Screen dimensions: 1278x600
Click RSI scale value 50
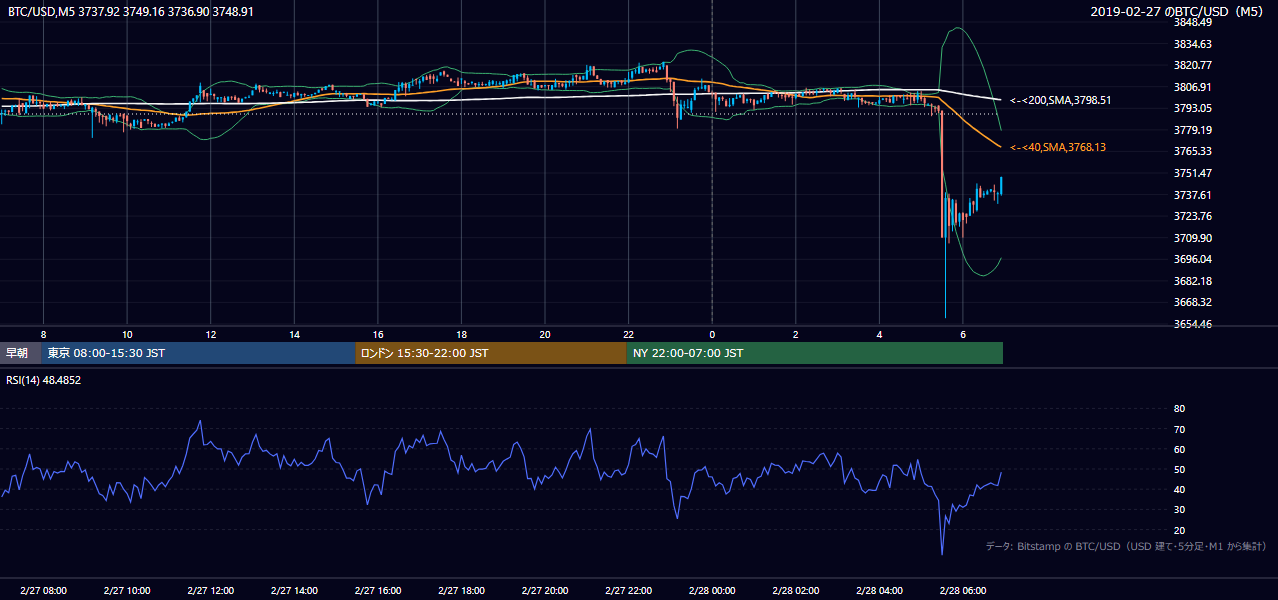click(1179, 469)
